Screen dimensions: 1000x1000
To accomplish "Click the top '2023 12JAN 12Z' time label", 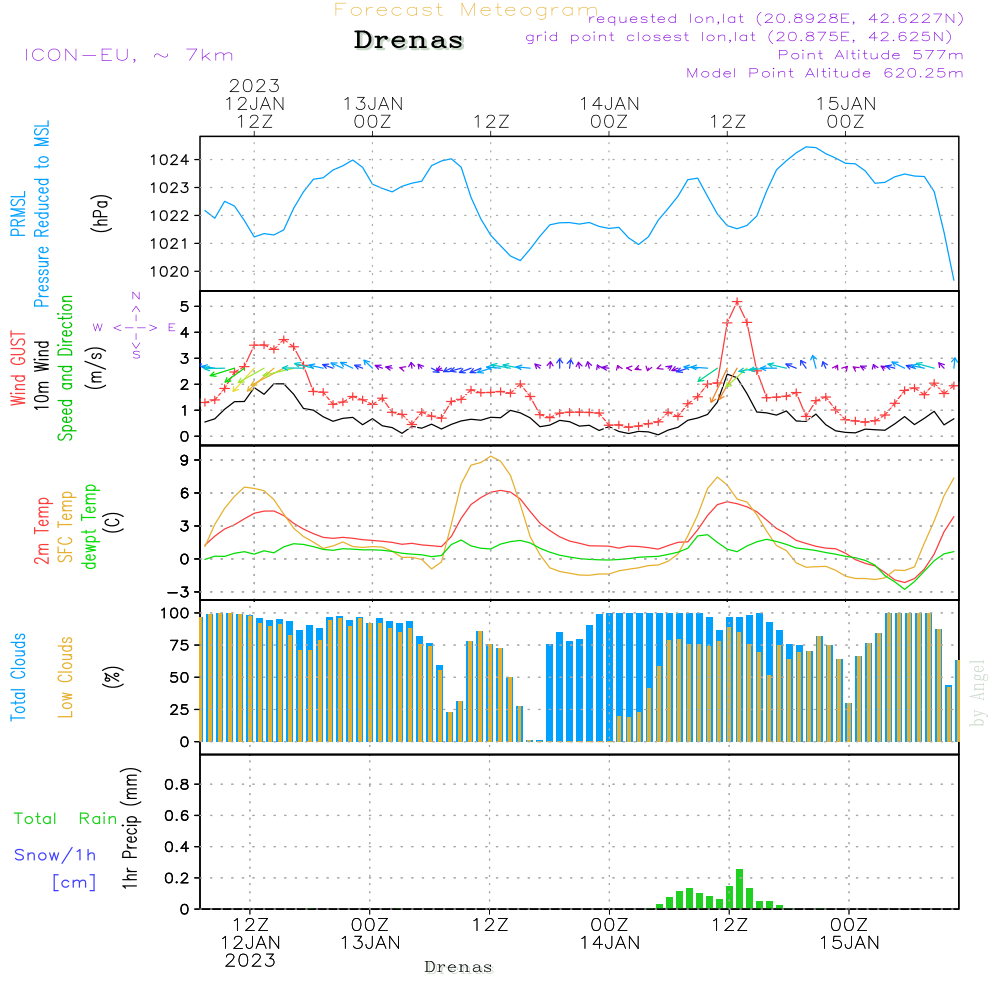I will coord(254,104).
